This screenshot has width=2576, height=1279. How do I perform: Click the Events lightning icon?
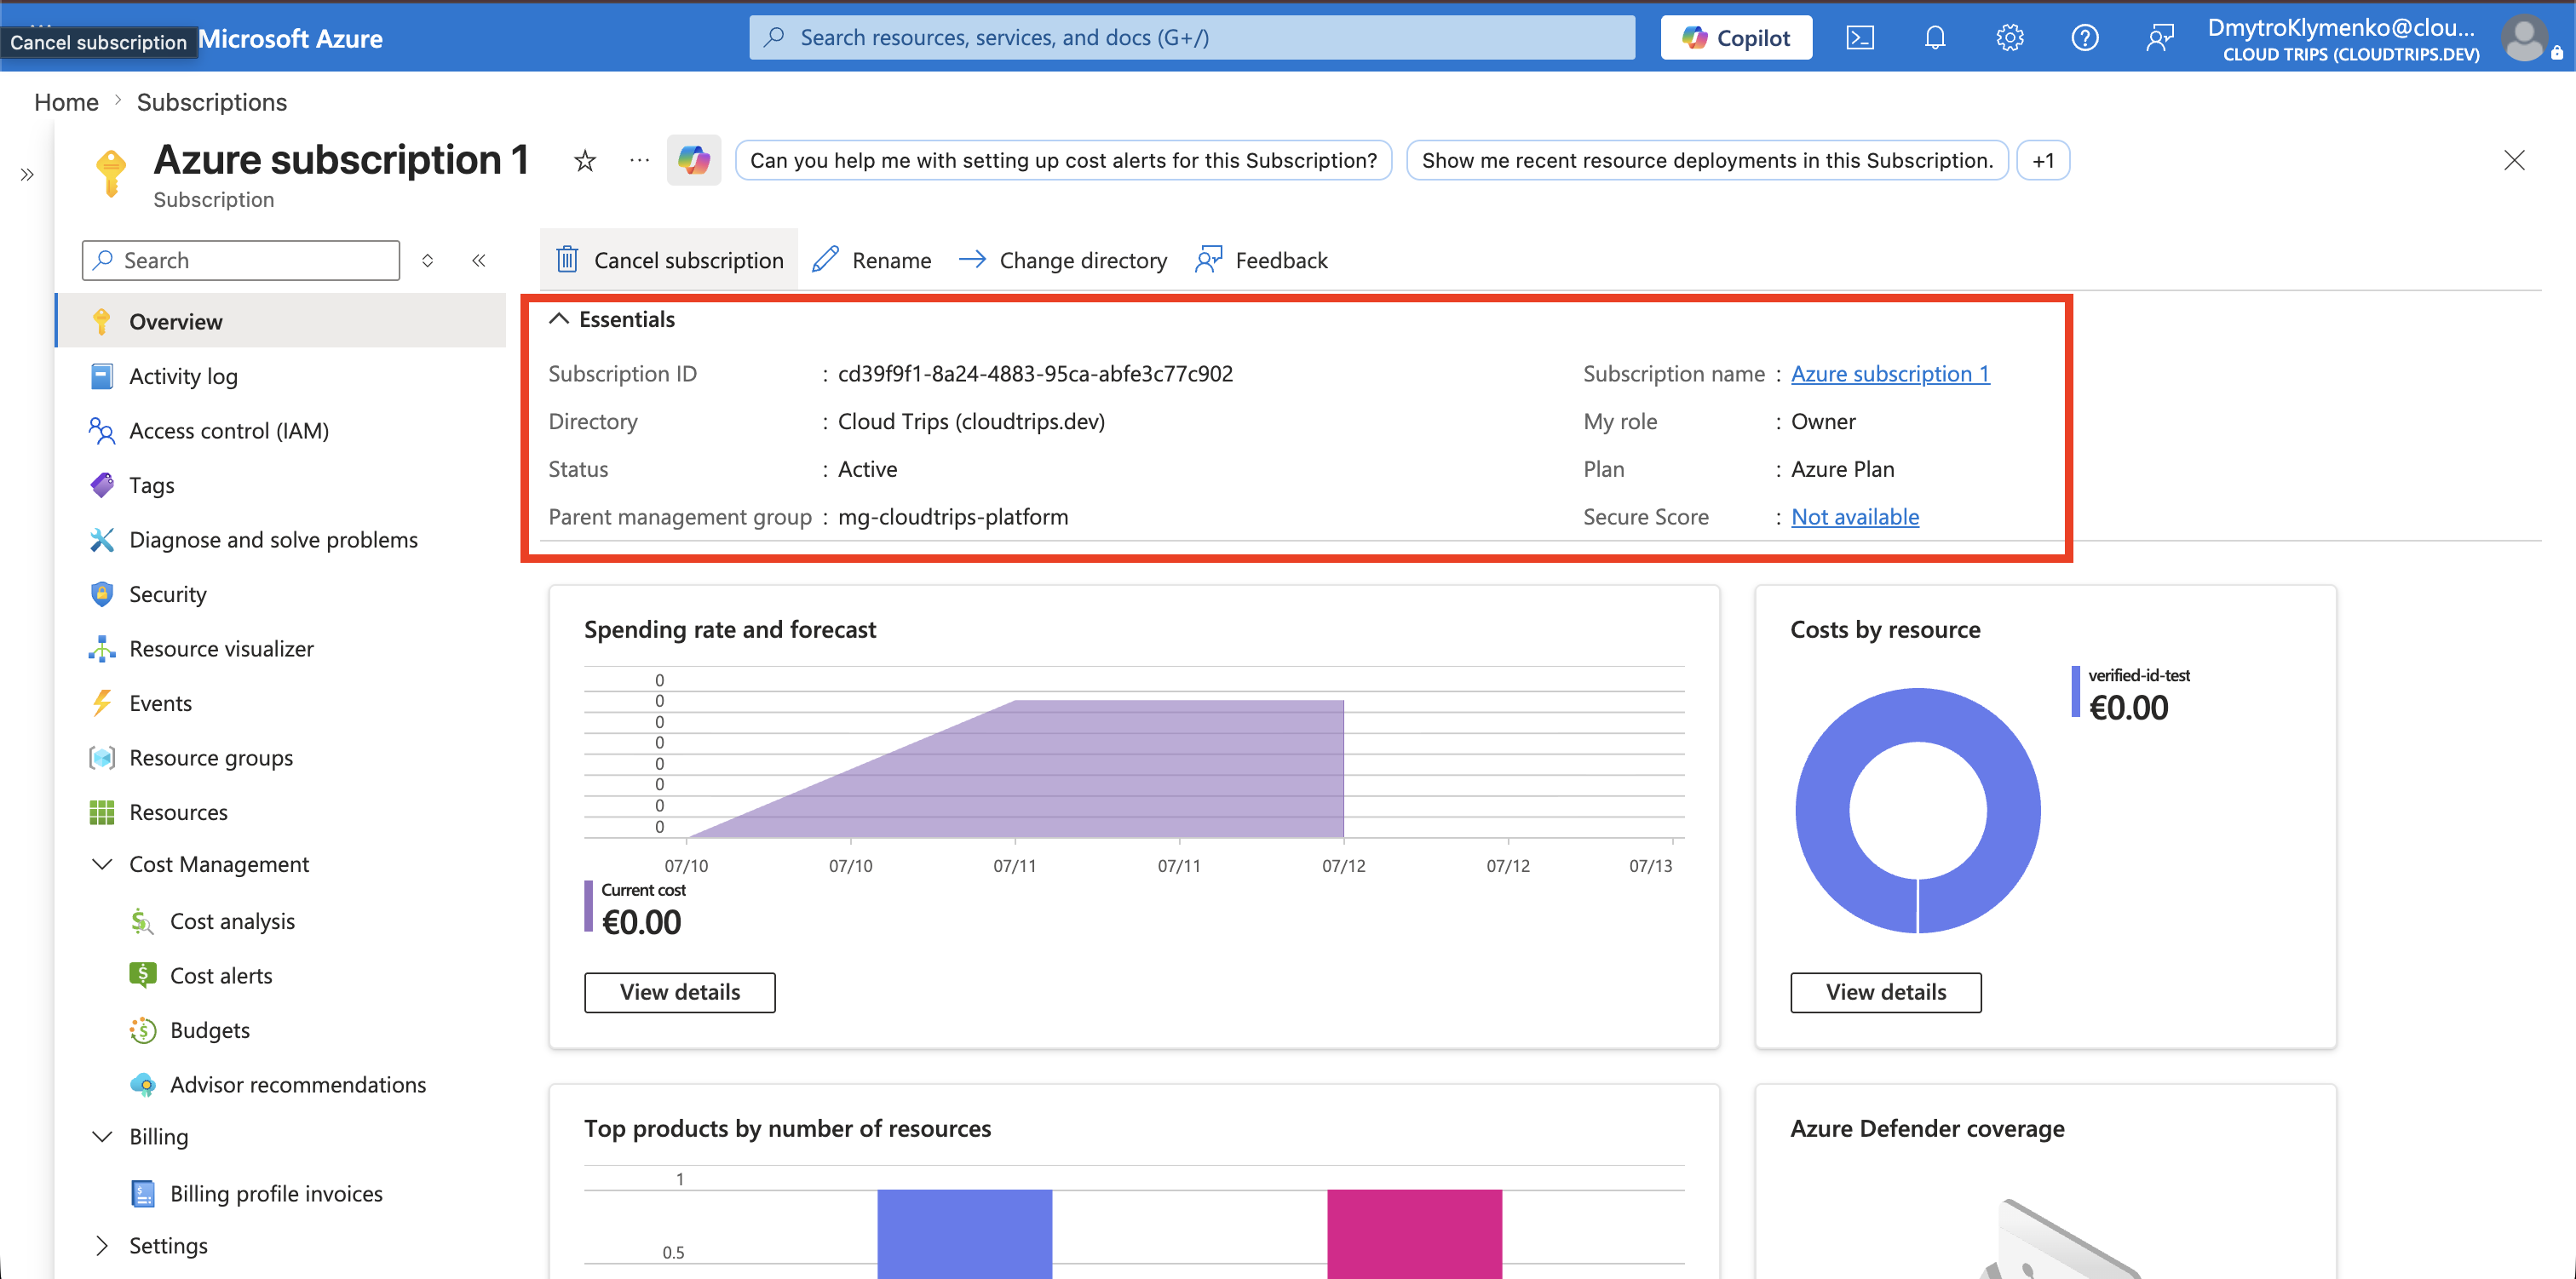[102, 704]
